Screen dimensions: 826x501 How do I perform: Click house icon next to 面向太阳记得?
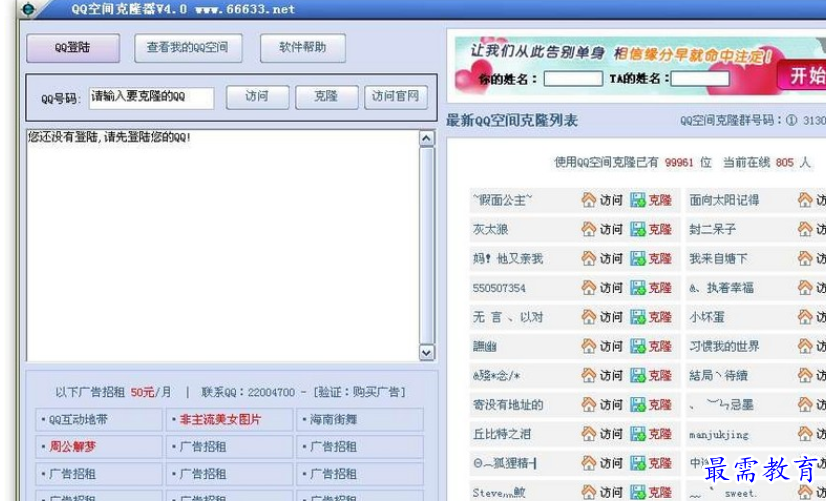click(x=805, y=200)
